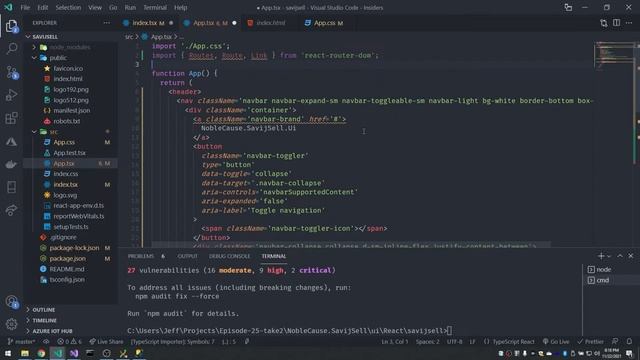
Task: Click the feedback icon in status bar
Action: (615, 341)
